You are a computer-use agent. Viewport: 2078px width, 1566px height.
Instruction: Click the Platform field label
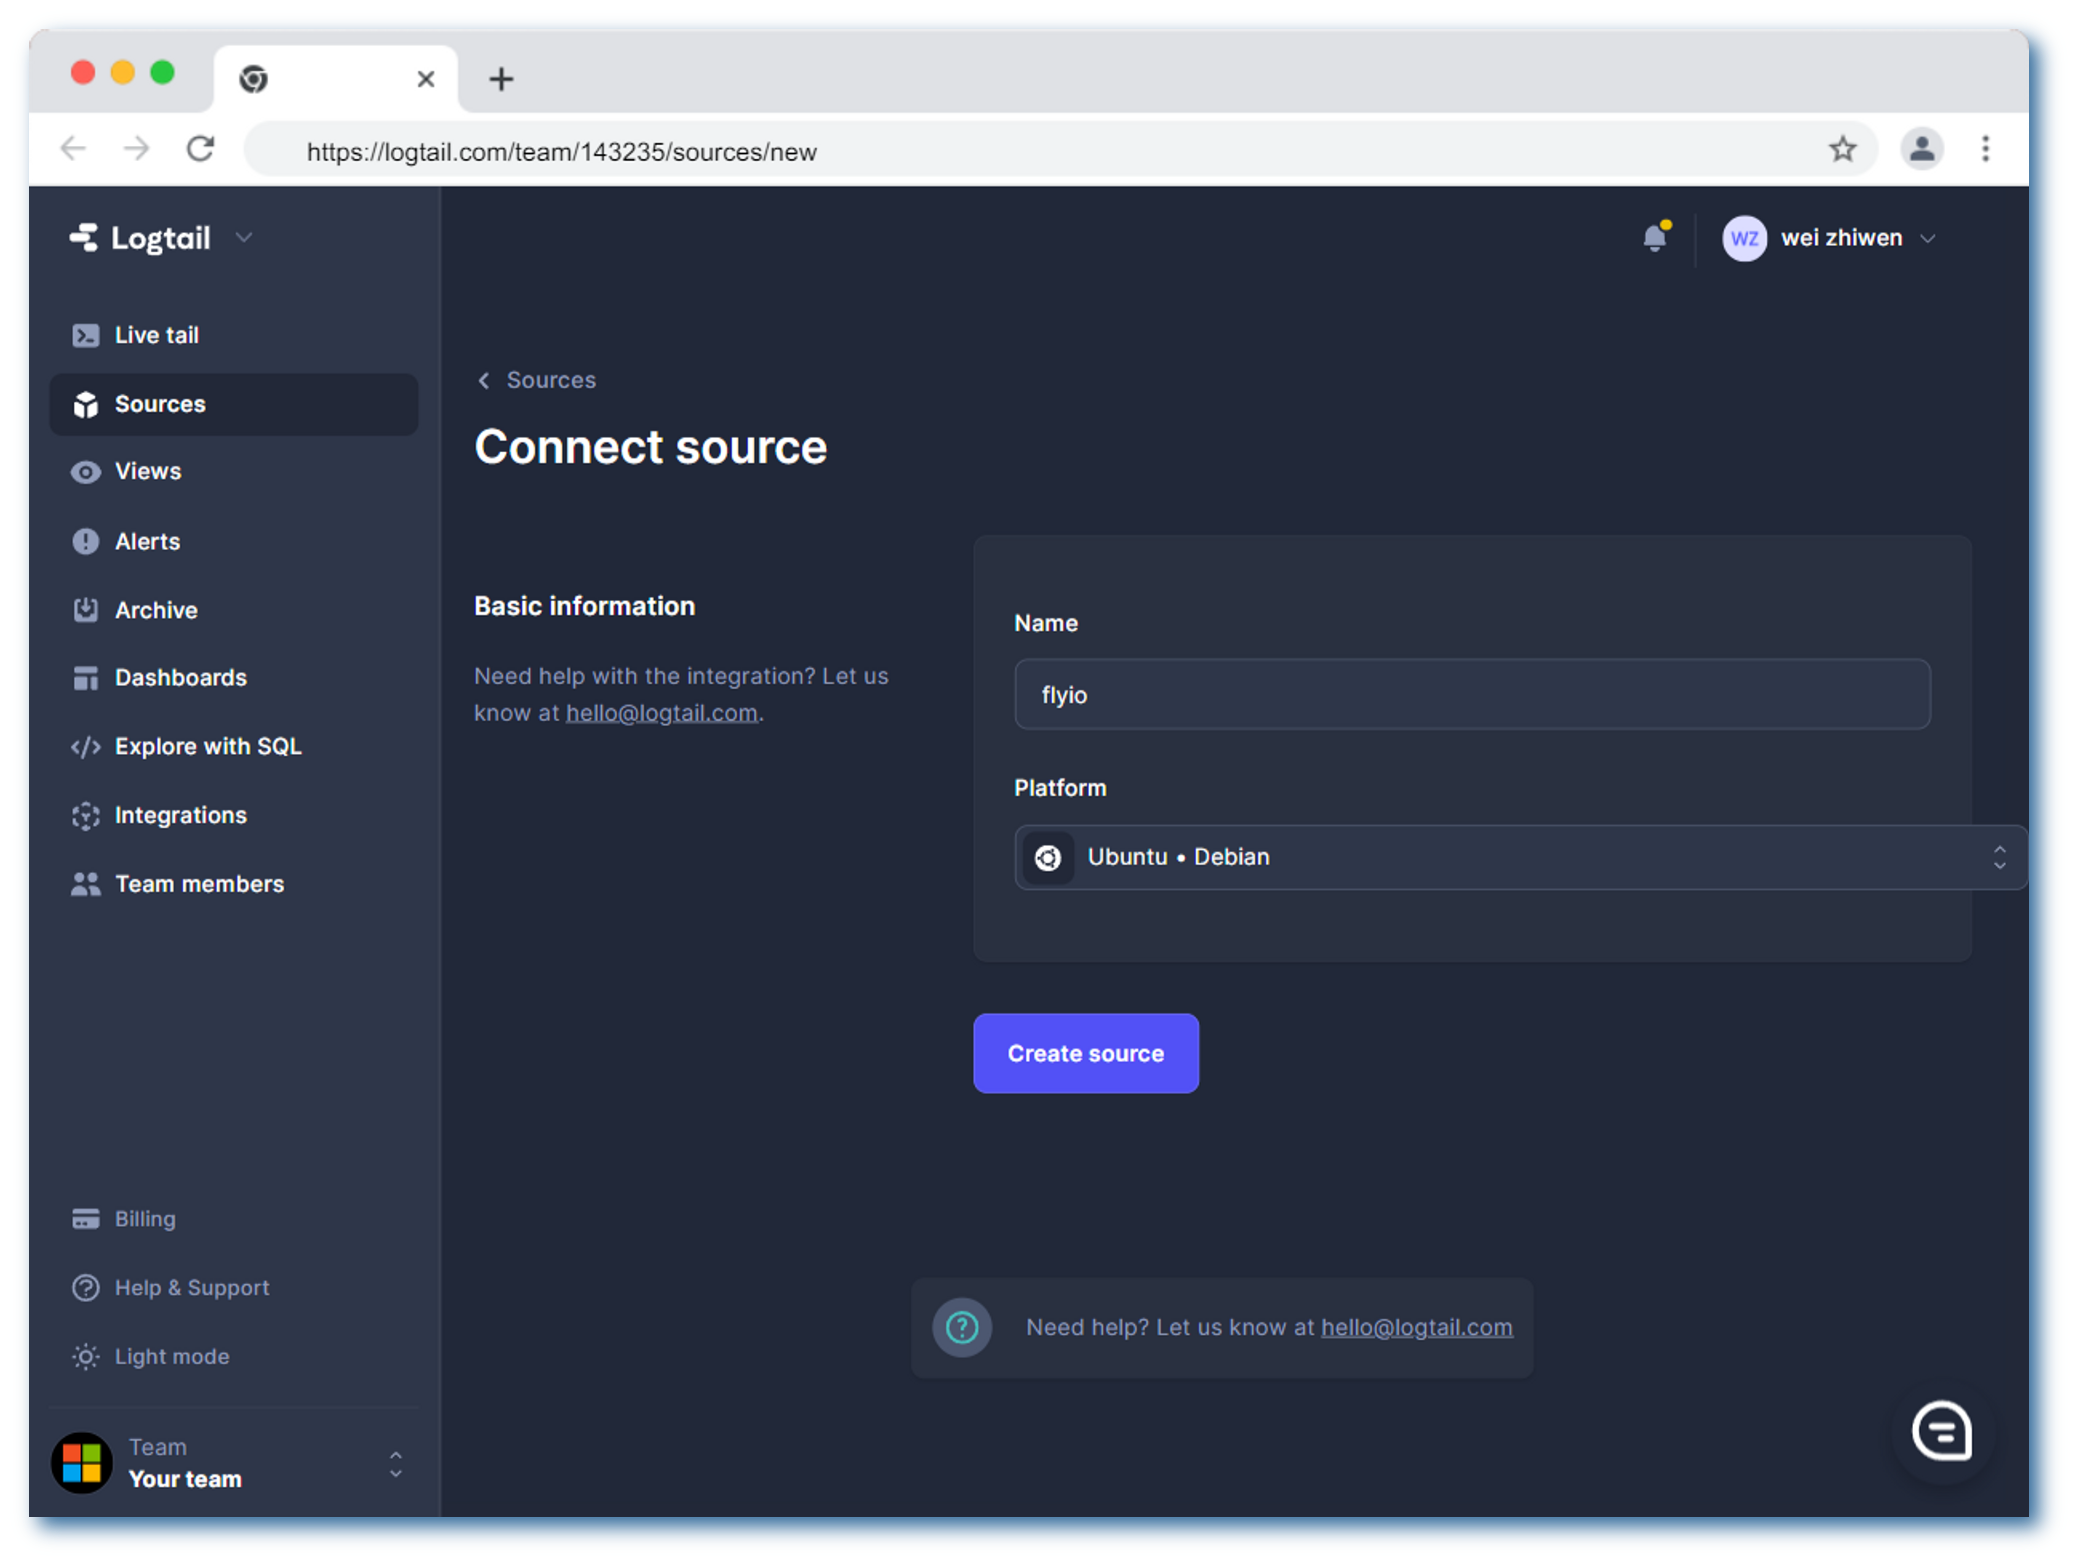pyautogui.click(x=1060, y=788)
